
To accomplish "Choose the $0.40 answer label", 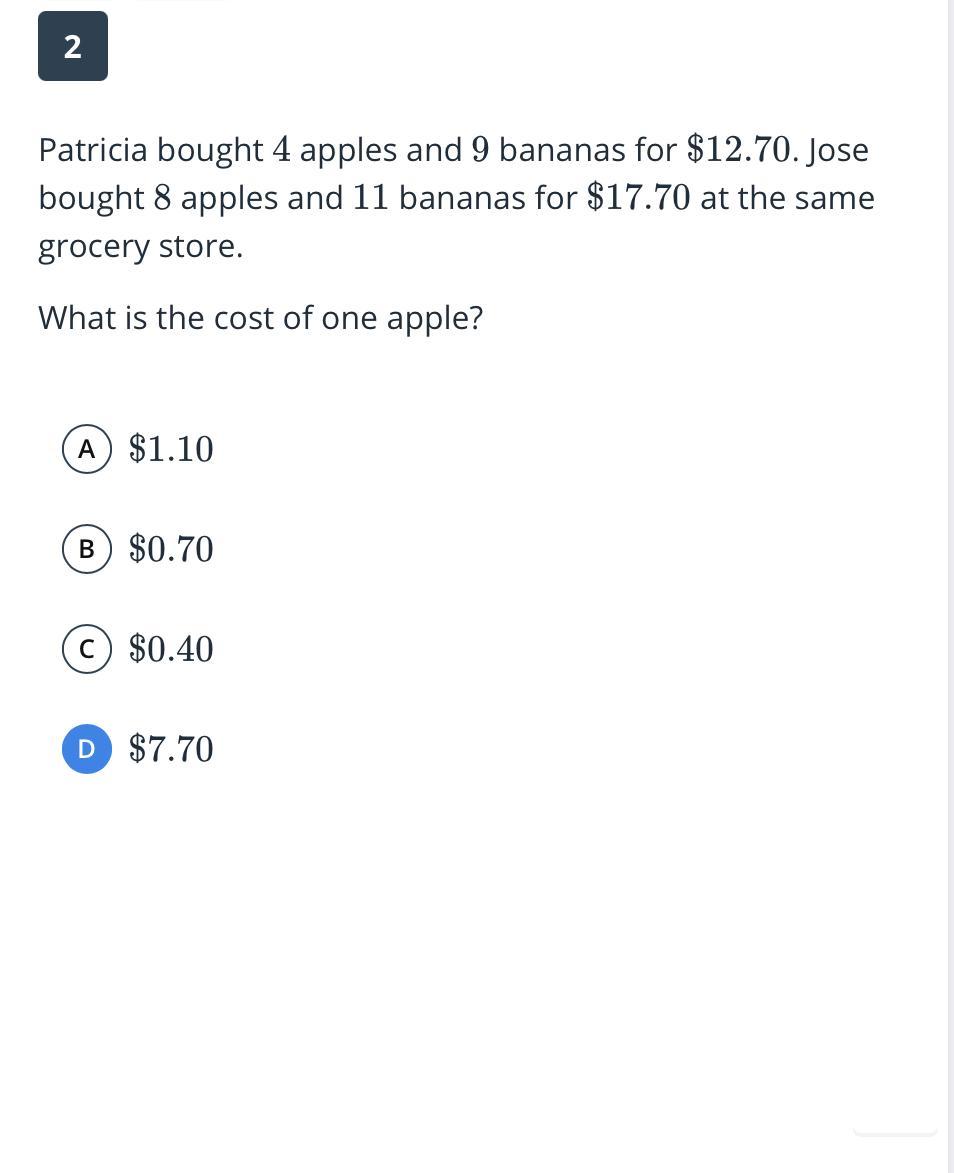I will click(171, 649).
